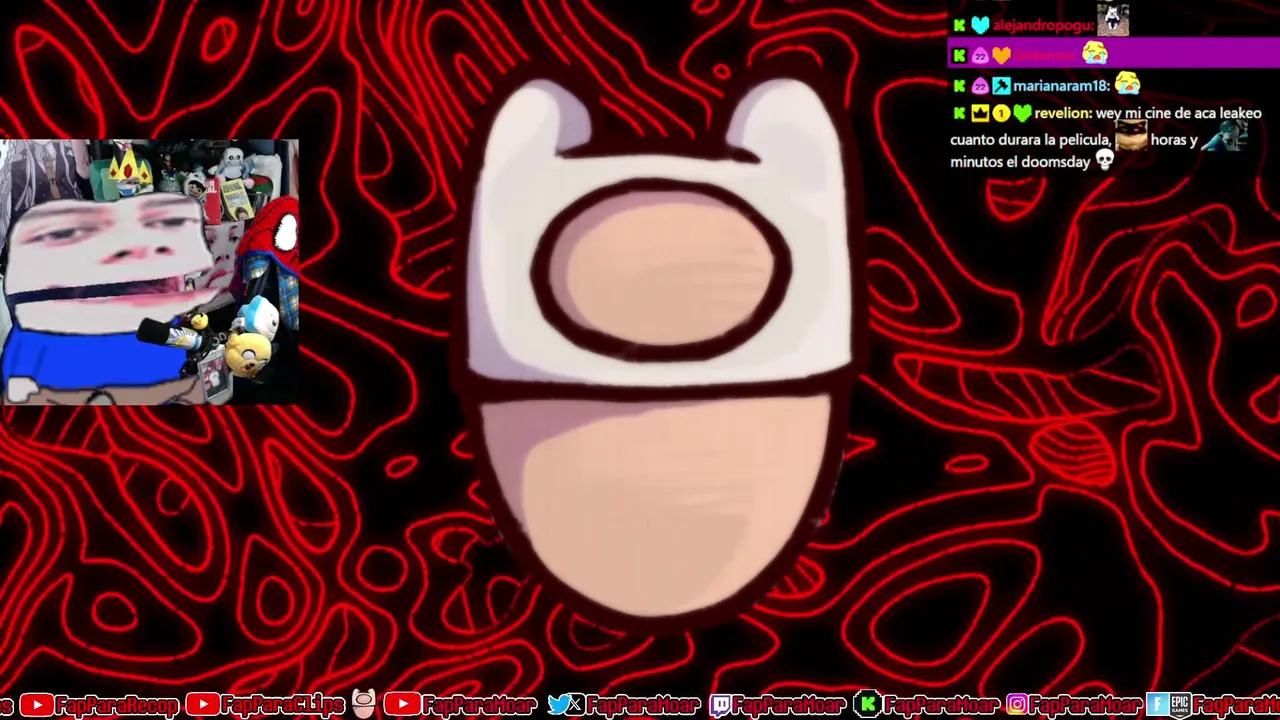Viewport: 1280px width, 720px height.
Task: Click the crying emoji after marianaram18
Action: point(1127,84)
